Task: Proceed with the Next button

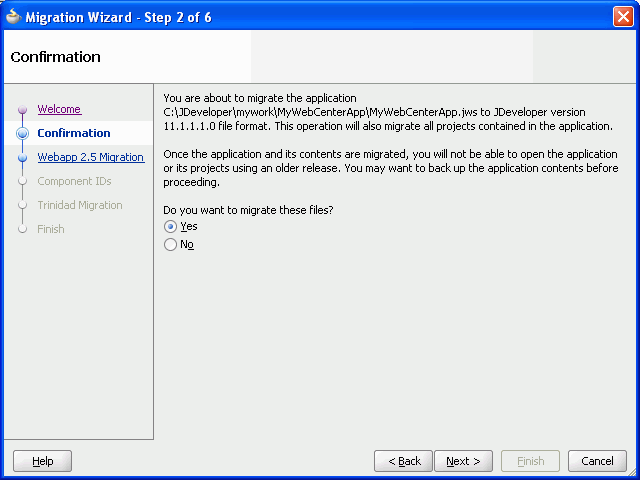Action: pos(464,461)
